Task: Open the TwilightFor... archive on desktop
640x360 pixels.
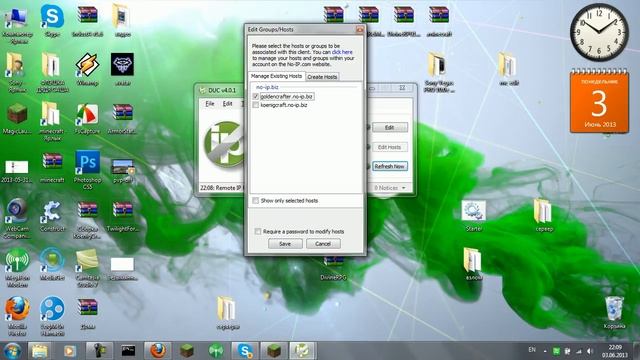Action: click(122, 216)
